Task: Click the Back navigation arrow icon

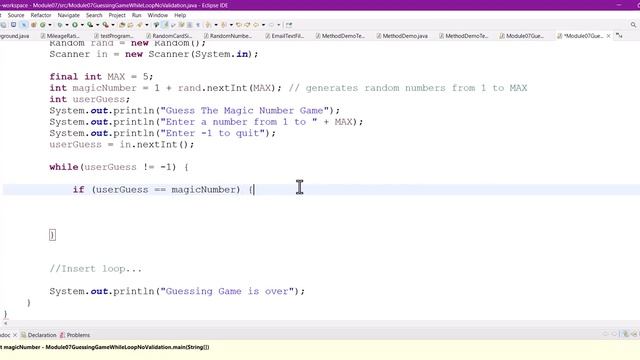Action: [256, 25]
